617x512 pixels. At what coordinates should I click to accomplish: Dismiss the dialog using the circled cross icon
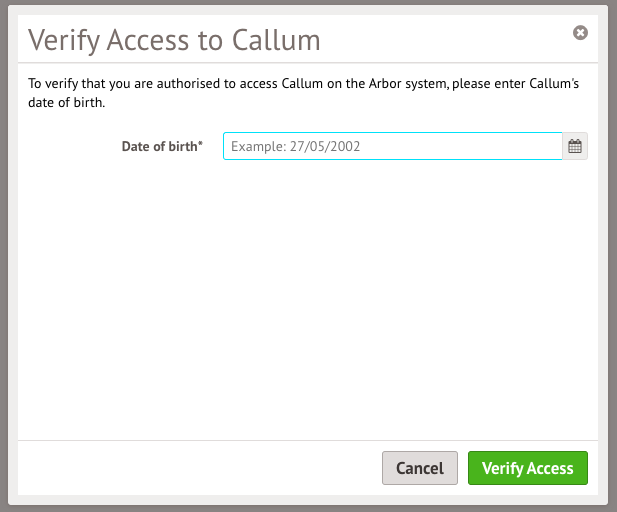point(580,33)
